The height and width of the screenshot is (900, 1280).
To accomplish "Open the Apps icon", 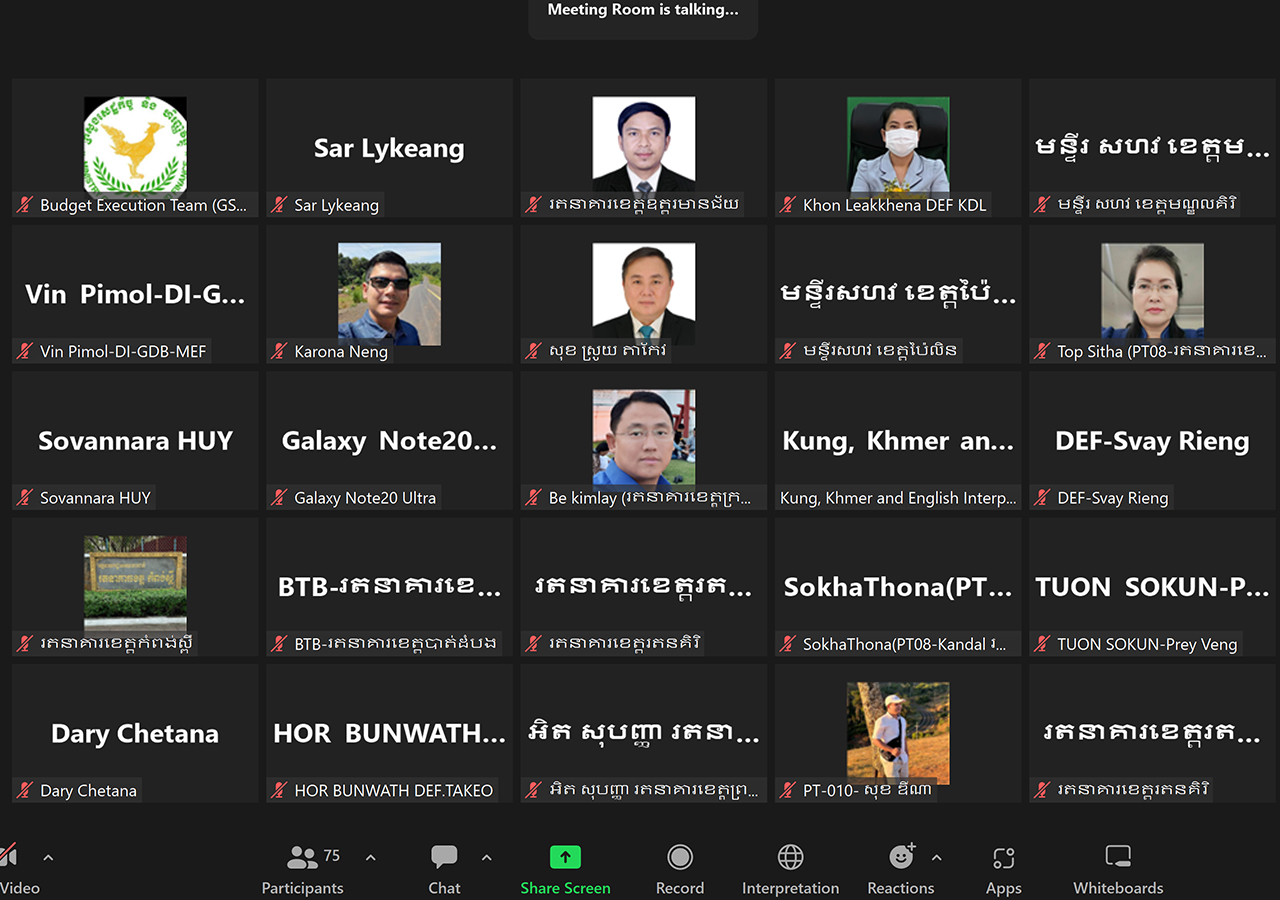I will (1004, 858).
